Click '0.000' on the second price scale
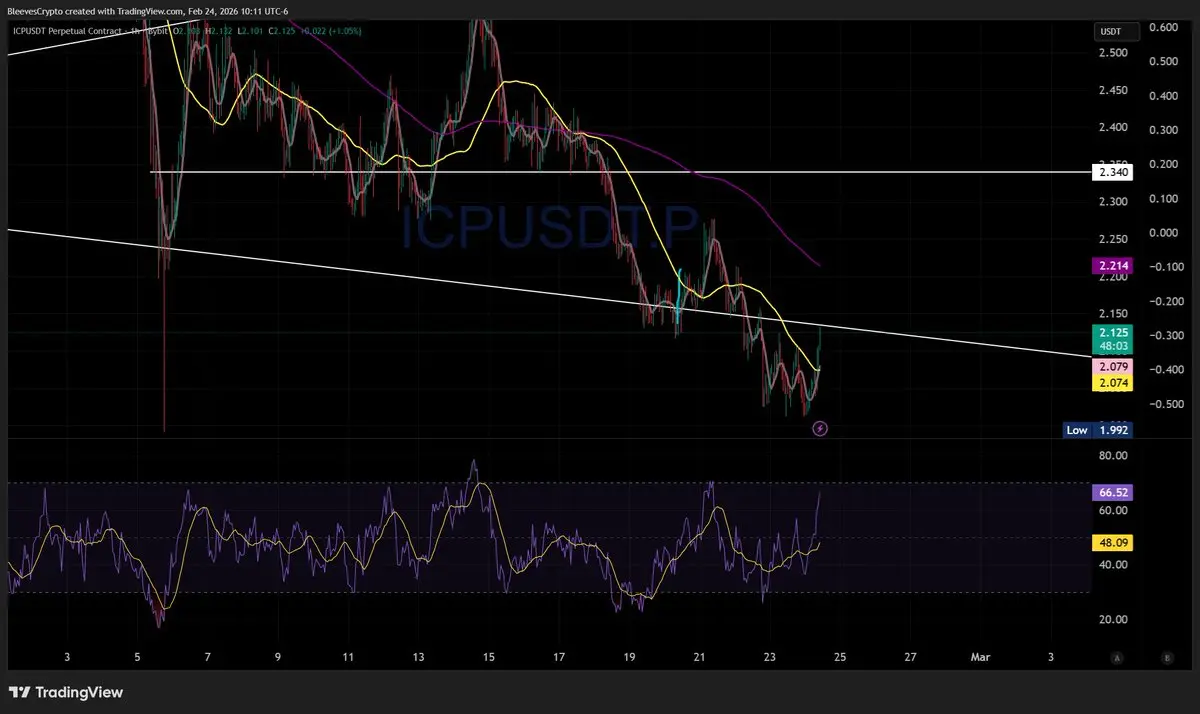 1162,233
